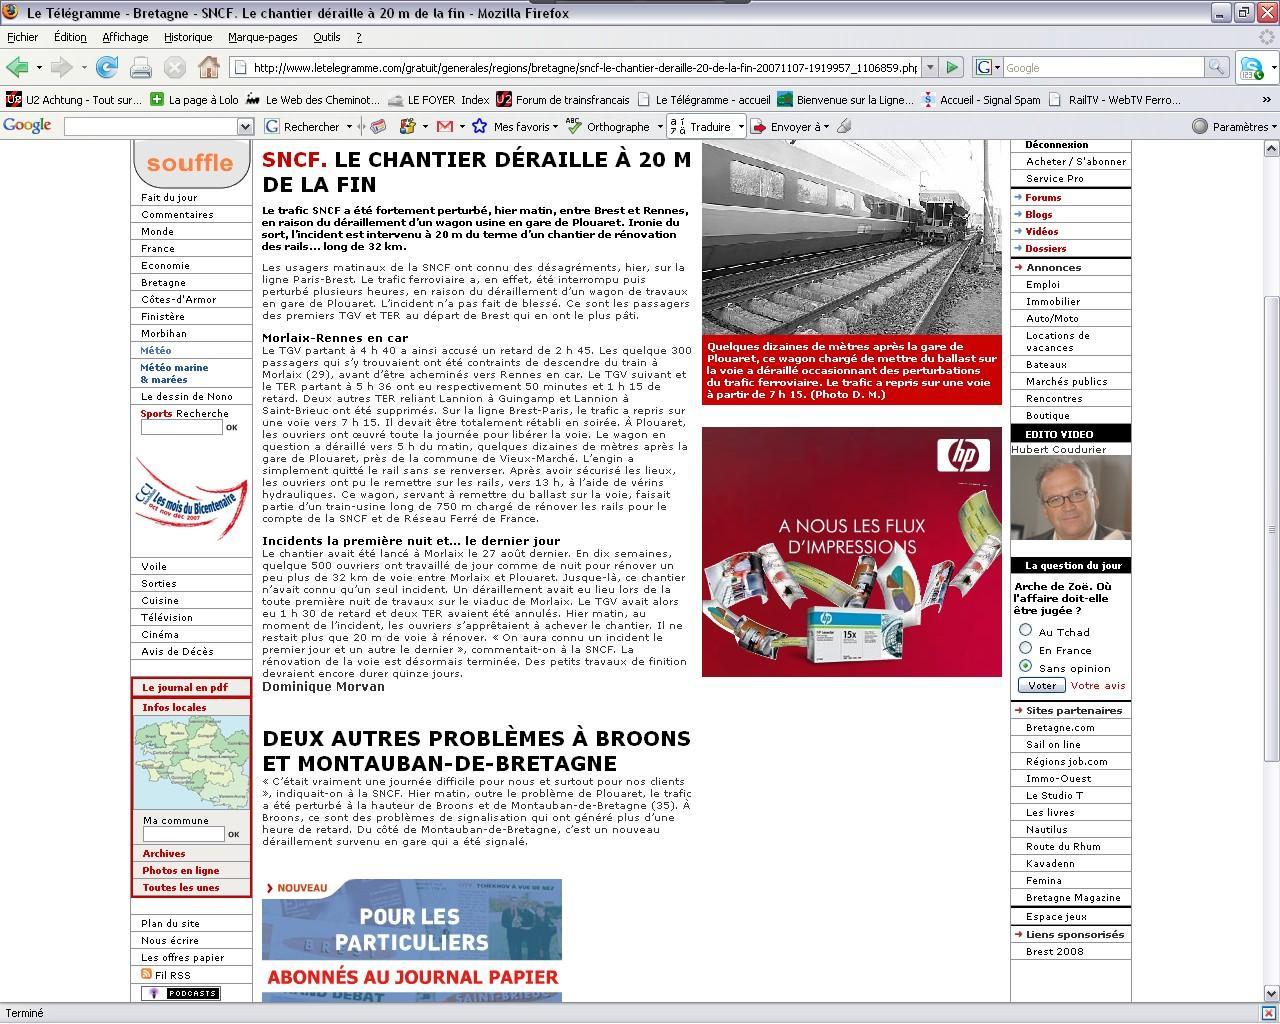The width and height of the screenshot is (1280, 1024).
Task: Open the Forward button history dropdown arrow
Action: tap(83, 68)
